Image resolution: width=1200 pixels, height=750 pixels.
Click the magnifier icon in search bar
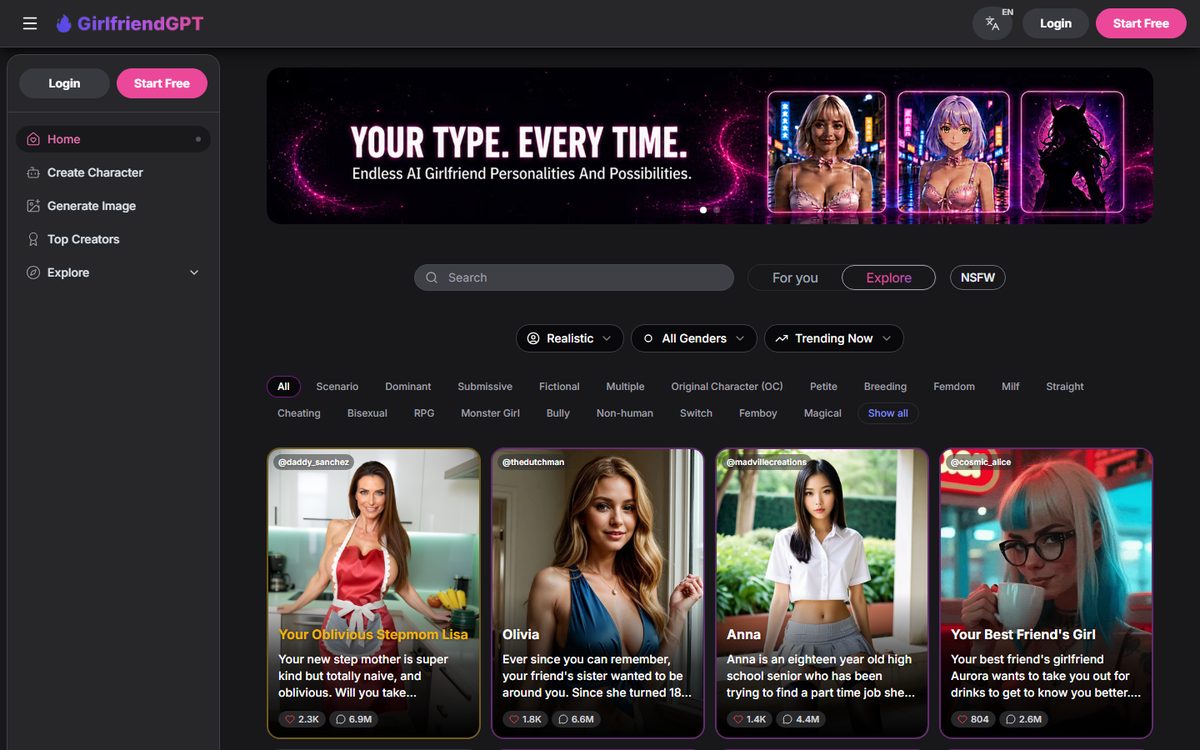432,278
